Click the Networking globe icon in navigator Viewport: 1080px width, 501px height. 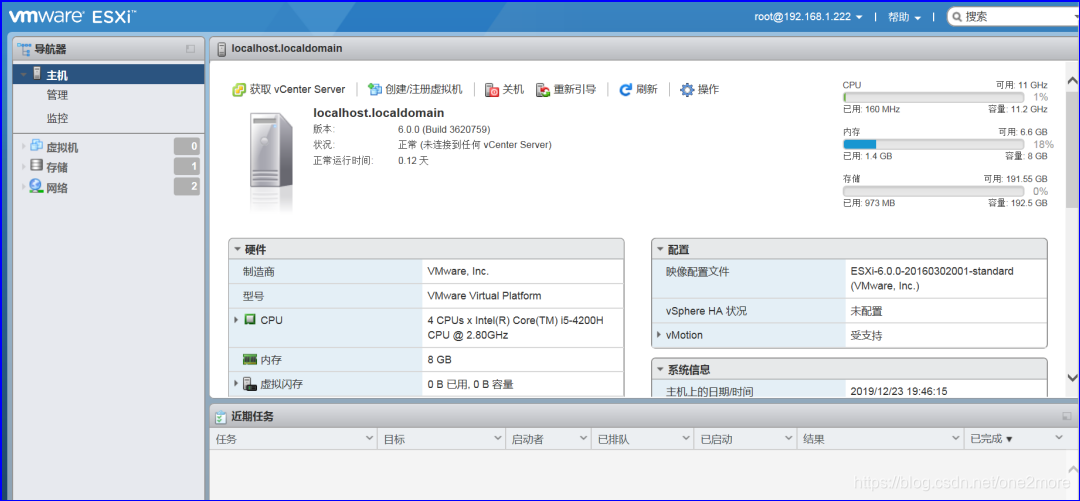point(36,186)
